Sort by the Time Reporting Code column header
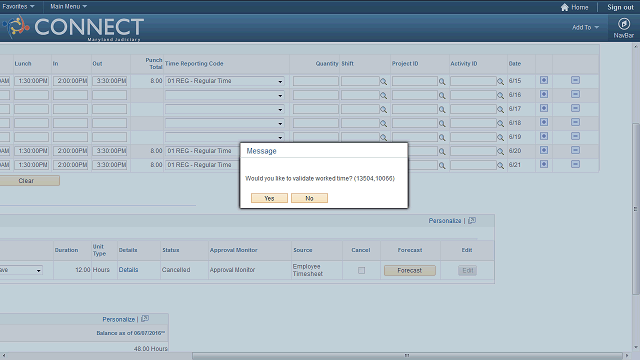 (x=194, y=64)
